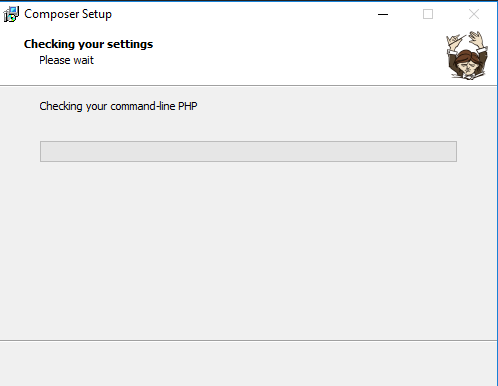The height and width of the screenshot is (386, 498).
Task: Click the "Composer Setup" window title text
Action: pyautogui.click(x=68, y=14)
